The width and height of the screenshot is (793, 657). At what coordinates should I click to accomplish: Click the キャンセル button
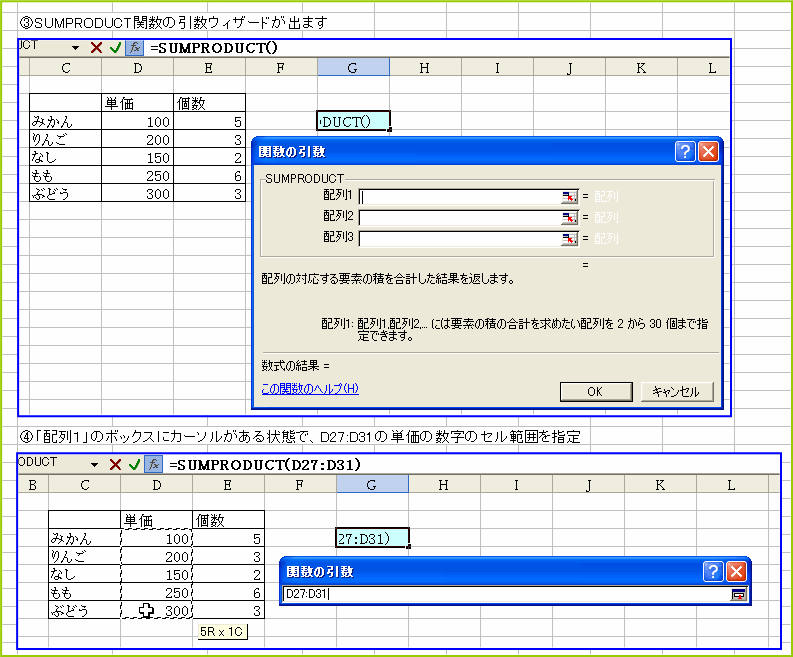click(x=677, y=391)
